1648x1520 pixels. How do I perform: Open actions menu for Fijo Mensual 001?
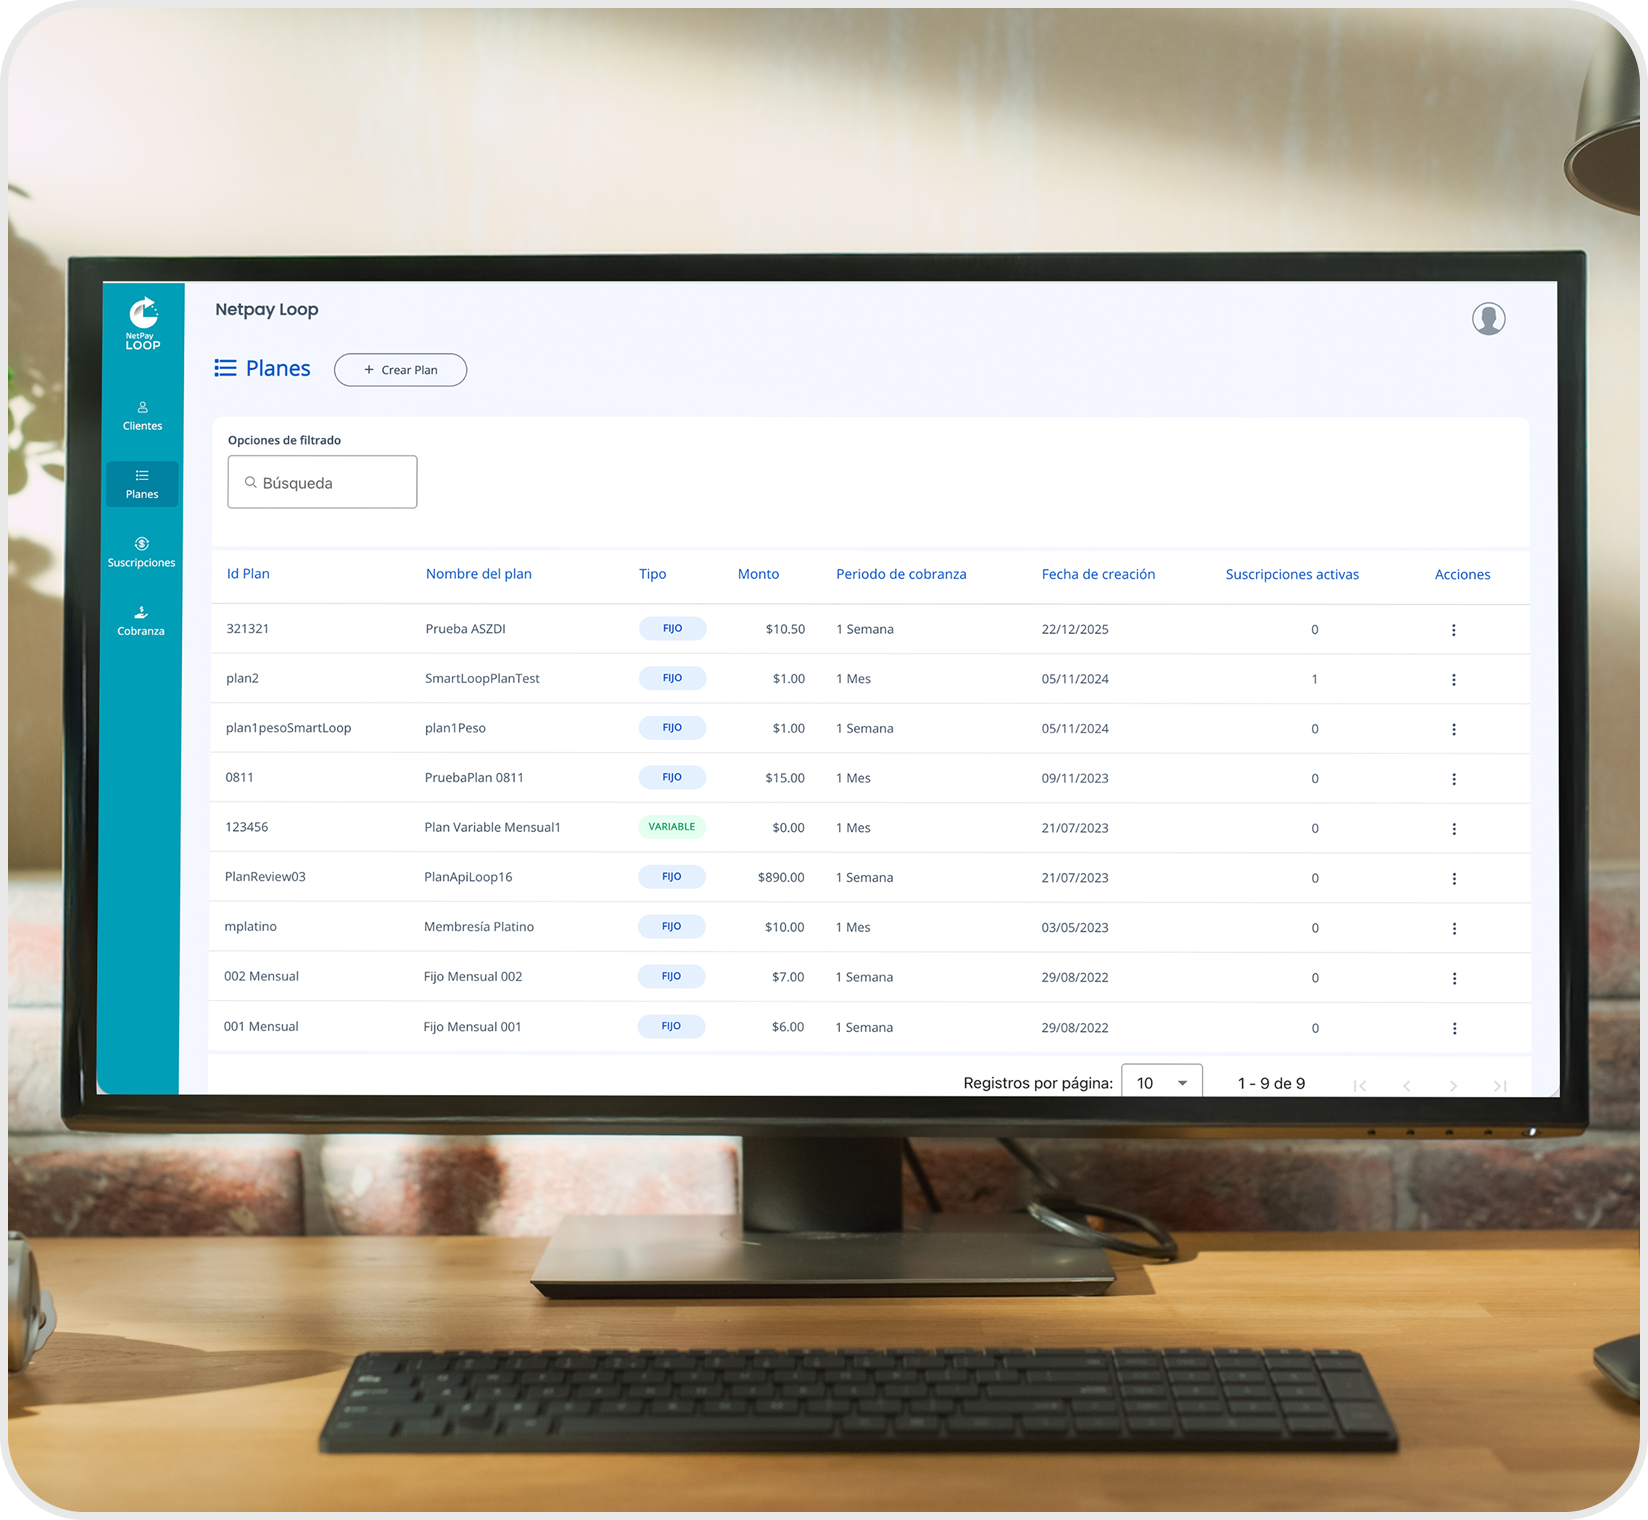[1453, 1029]
